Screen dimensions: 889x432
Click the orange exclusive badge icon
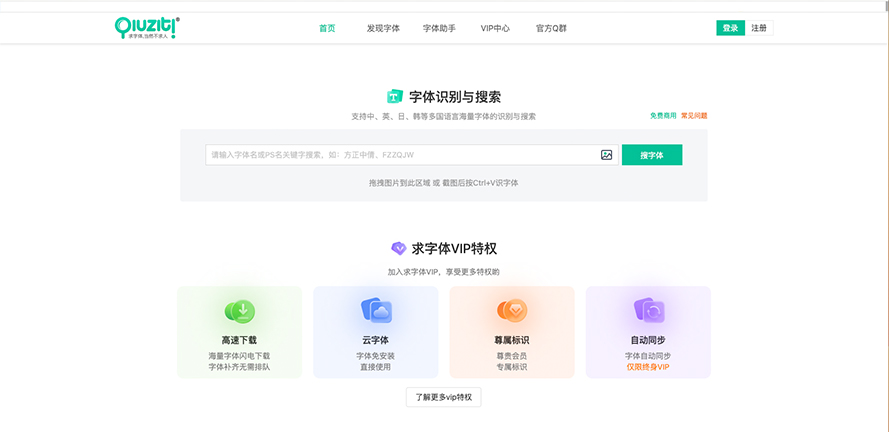pos(512,311)
